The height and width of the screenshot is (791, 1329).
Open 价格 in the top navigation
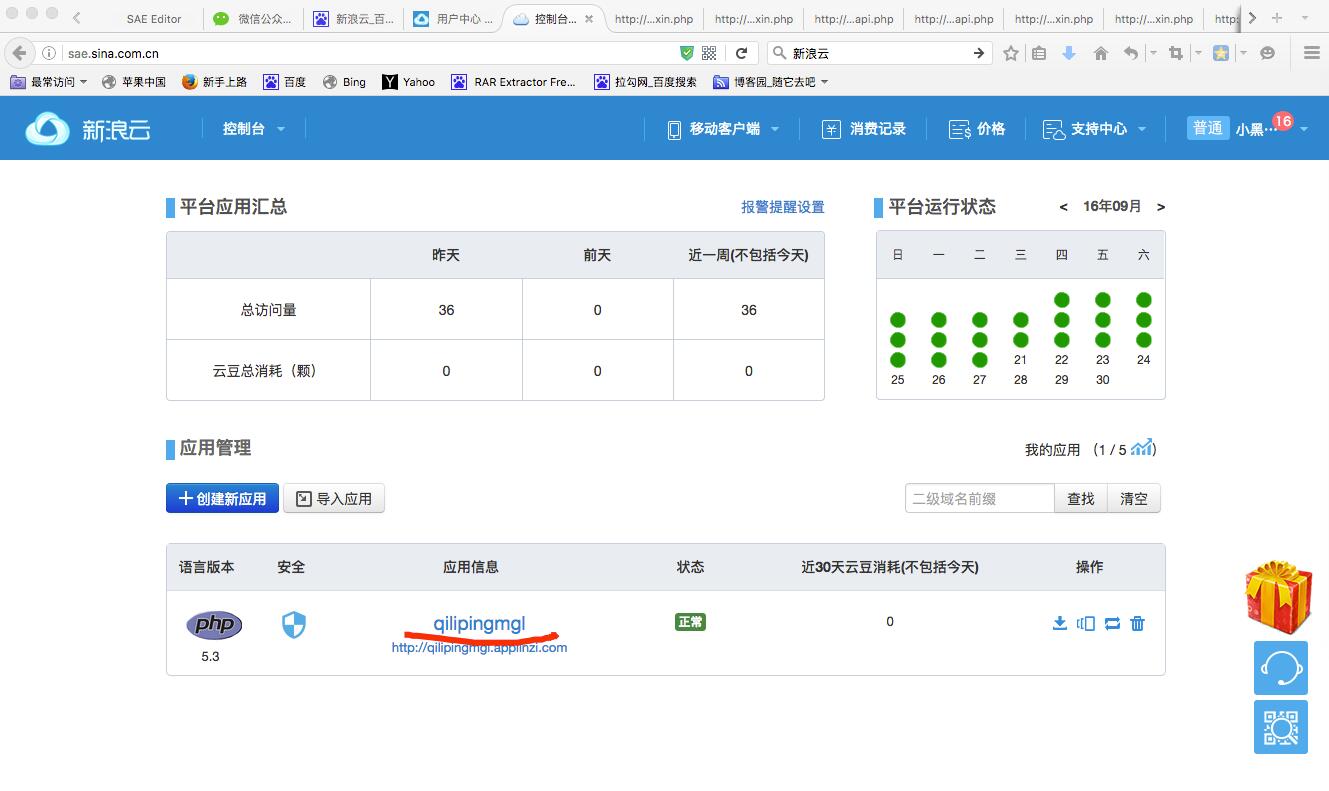(x=976, y=129)
